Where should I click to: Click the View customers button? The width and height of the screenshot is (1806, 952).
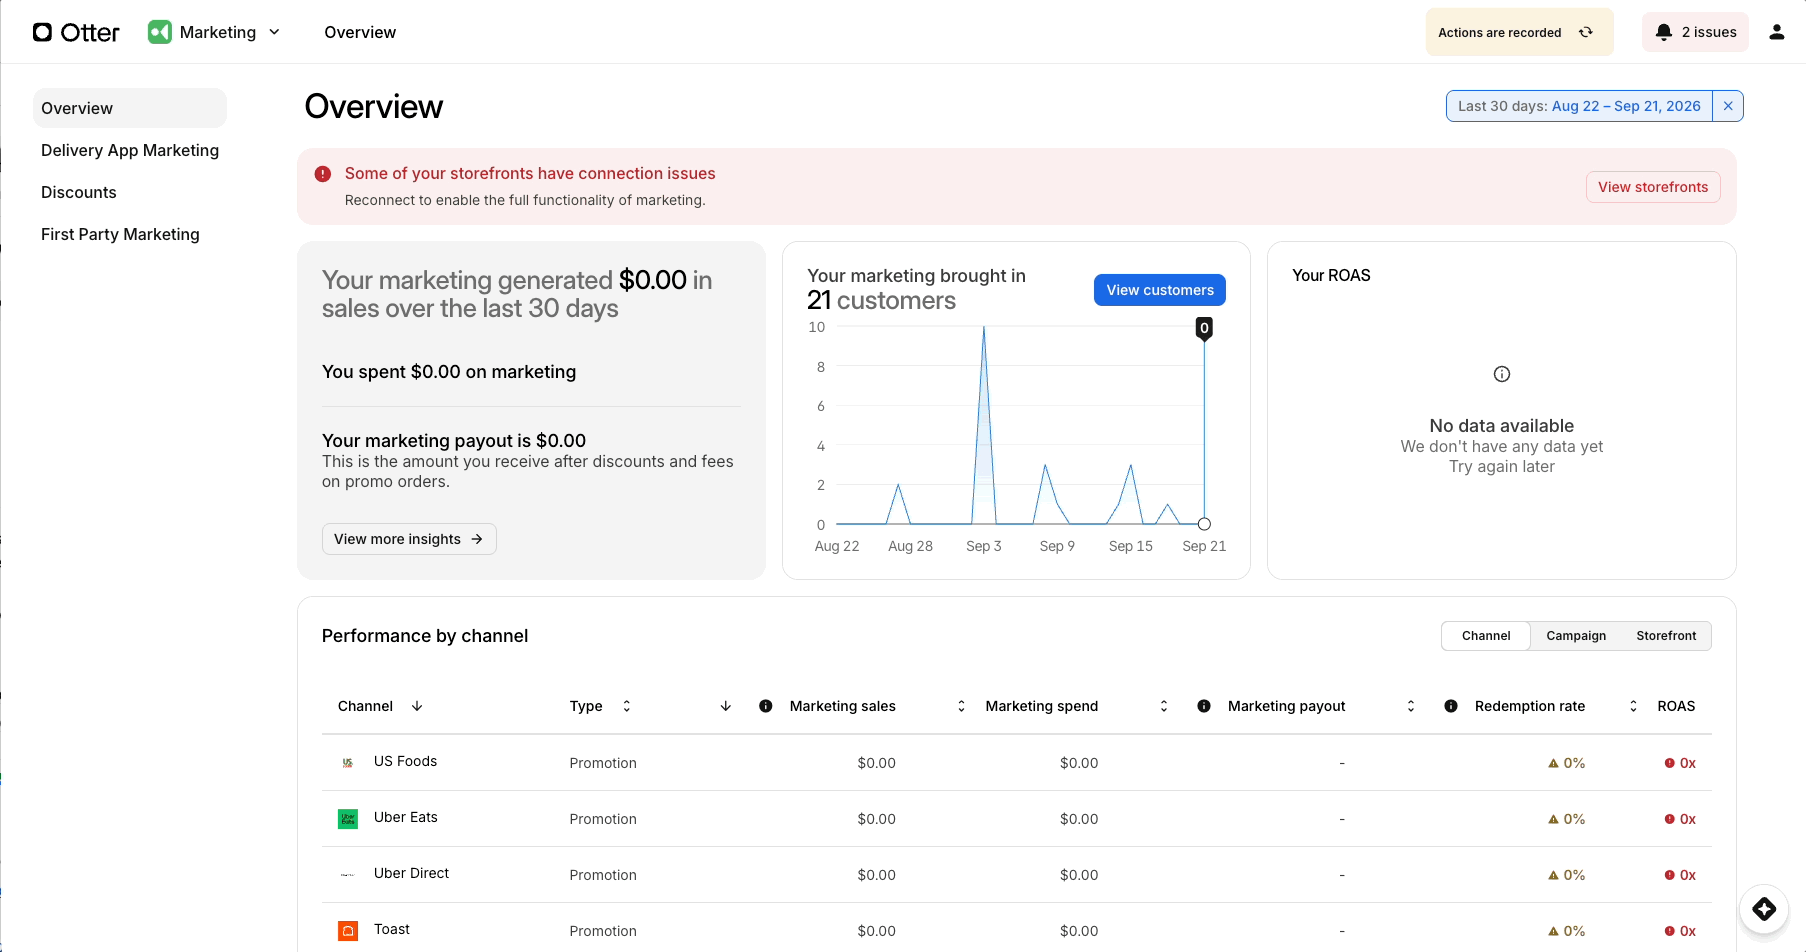[1160, 290]
